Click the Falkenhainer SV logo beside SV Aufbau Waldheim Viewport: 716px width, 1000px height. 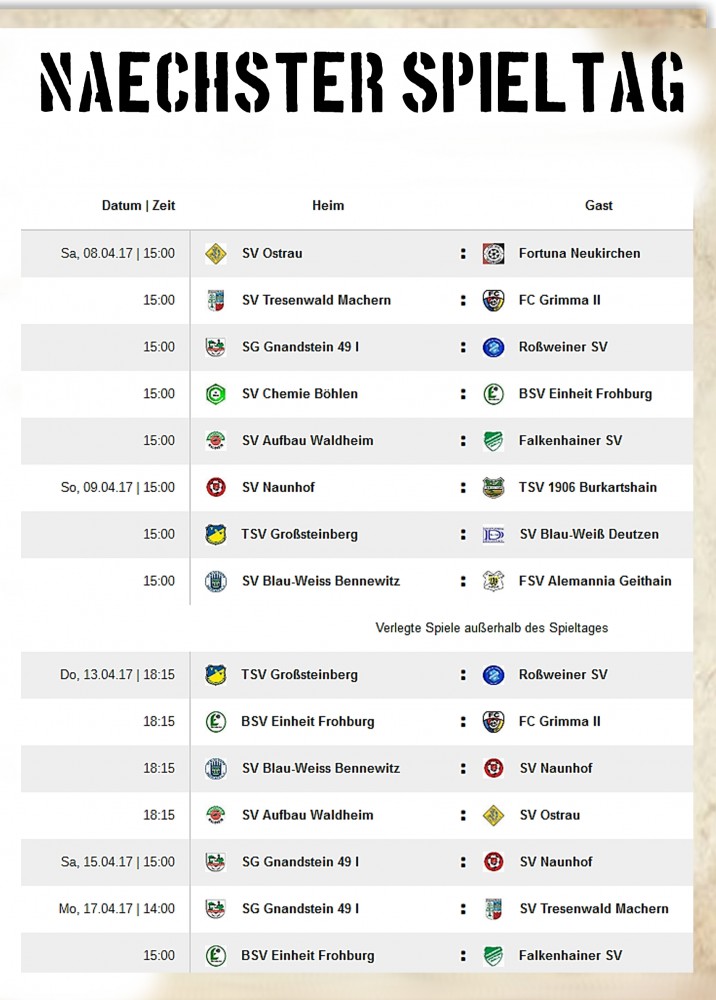click(x=493, y=441)
